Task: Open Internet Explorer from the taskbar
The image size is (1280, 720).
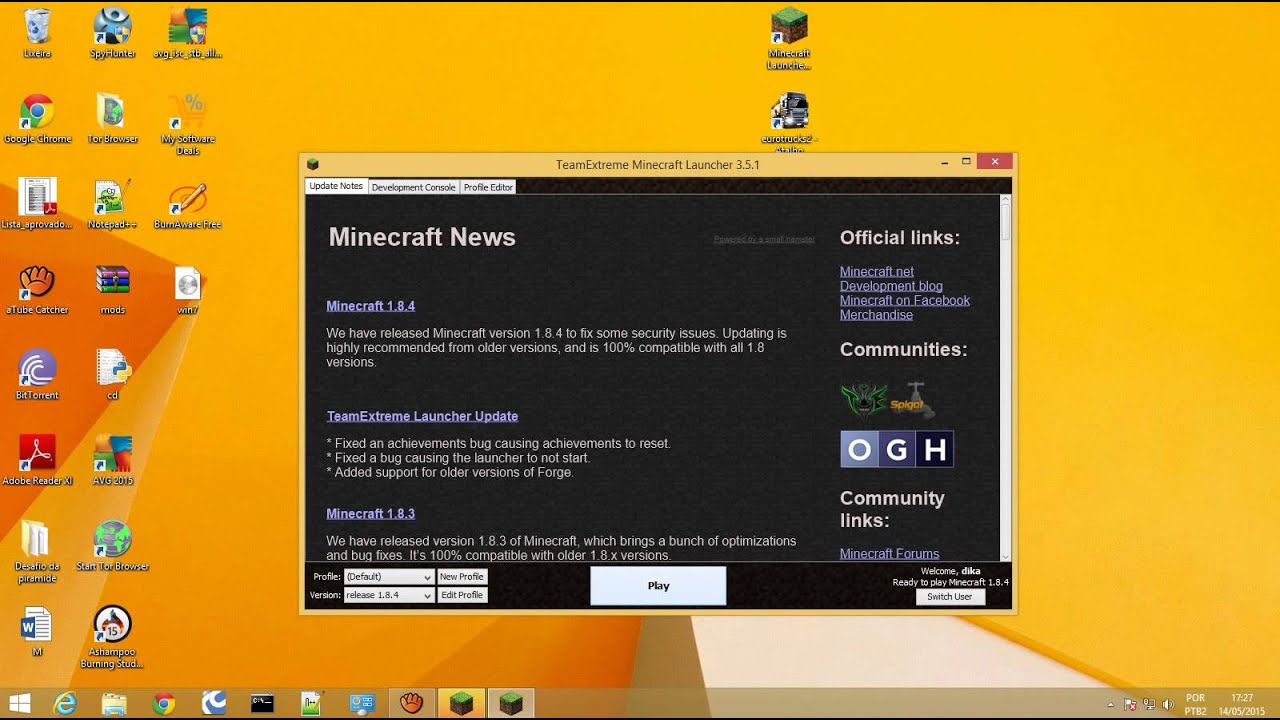Action: coord(65,704)
